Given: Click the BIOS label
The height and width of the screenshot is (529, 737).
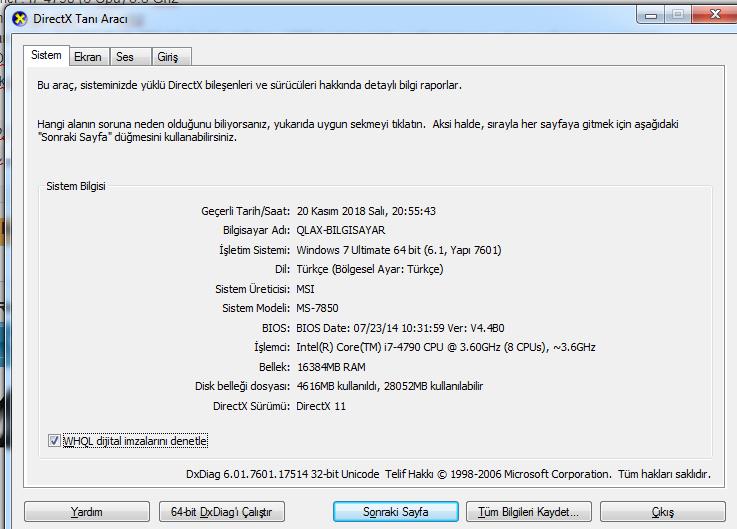Looking at the screenshot, I should click(x=276, y=328).
